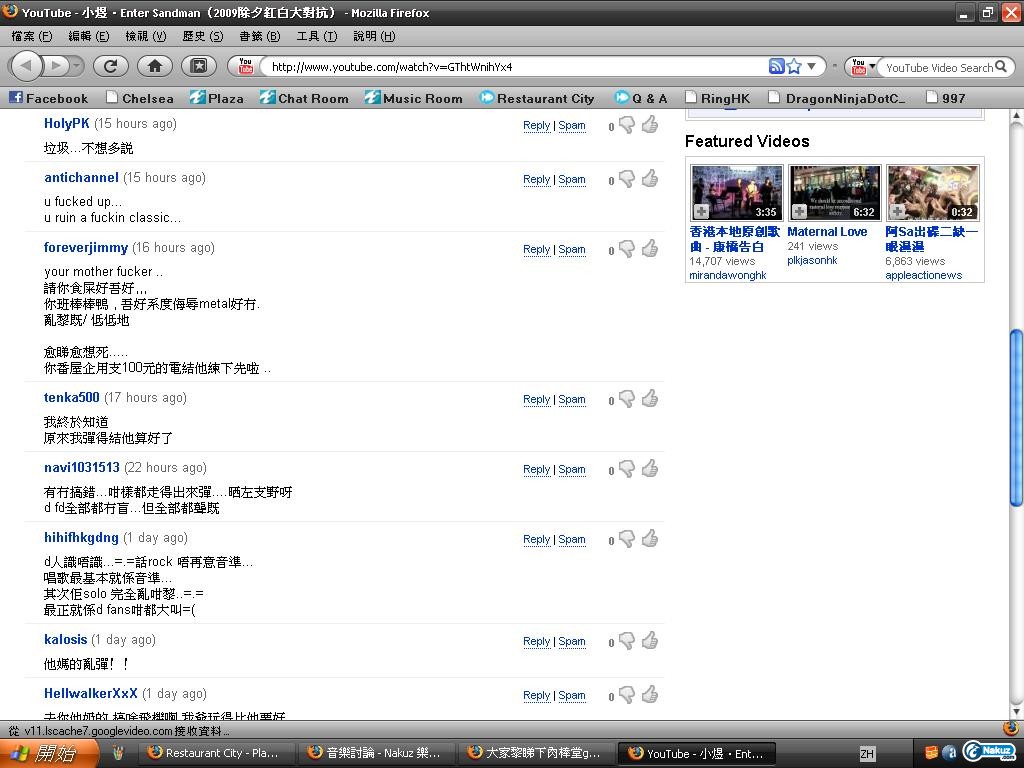Open the Q & A bookmark
This screenshot has width=1024, height=768.
pyautogui.click(x=641, y=98)
